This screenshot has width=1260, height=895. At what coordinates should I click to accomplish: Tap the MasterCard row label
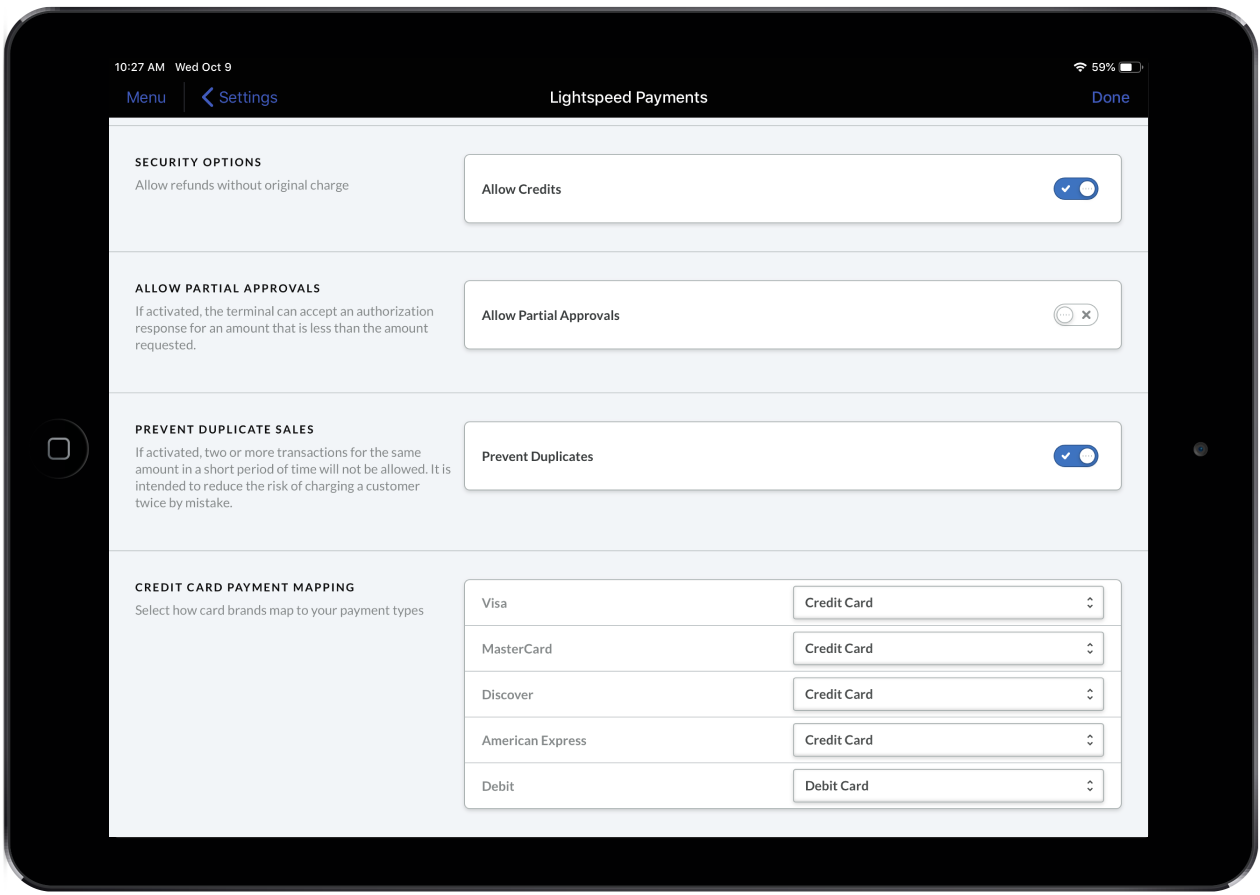point(517,648)
